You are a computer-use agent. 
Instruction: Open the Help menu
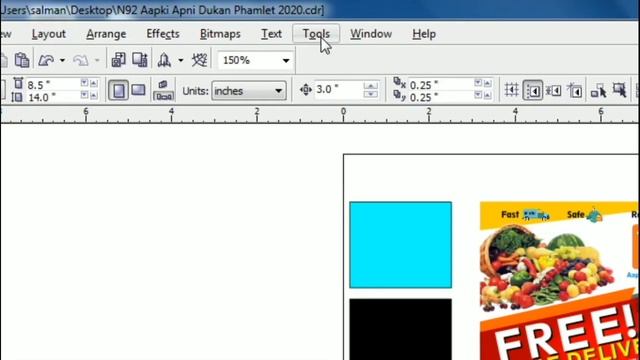[424, 34]
